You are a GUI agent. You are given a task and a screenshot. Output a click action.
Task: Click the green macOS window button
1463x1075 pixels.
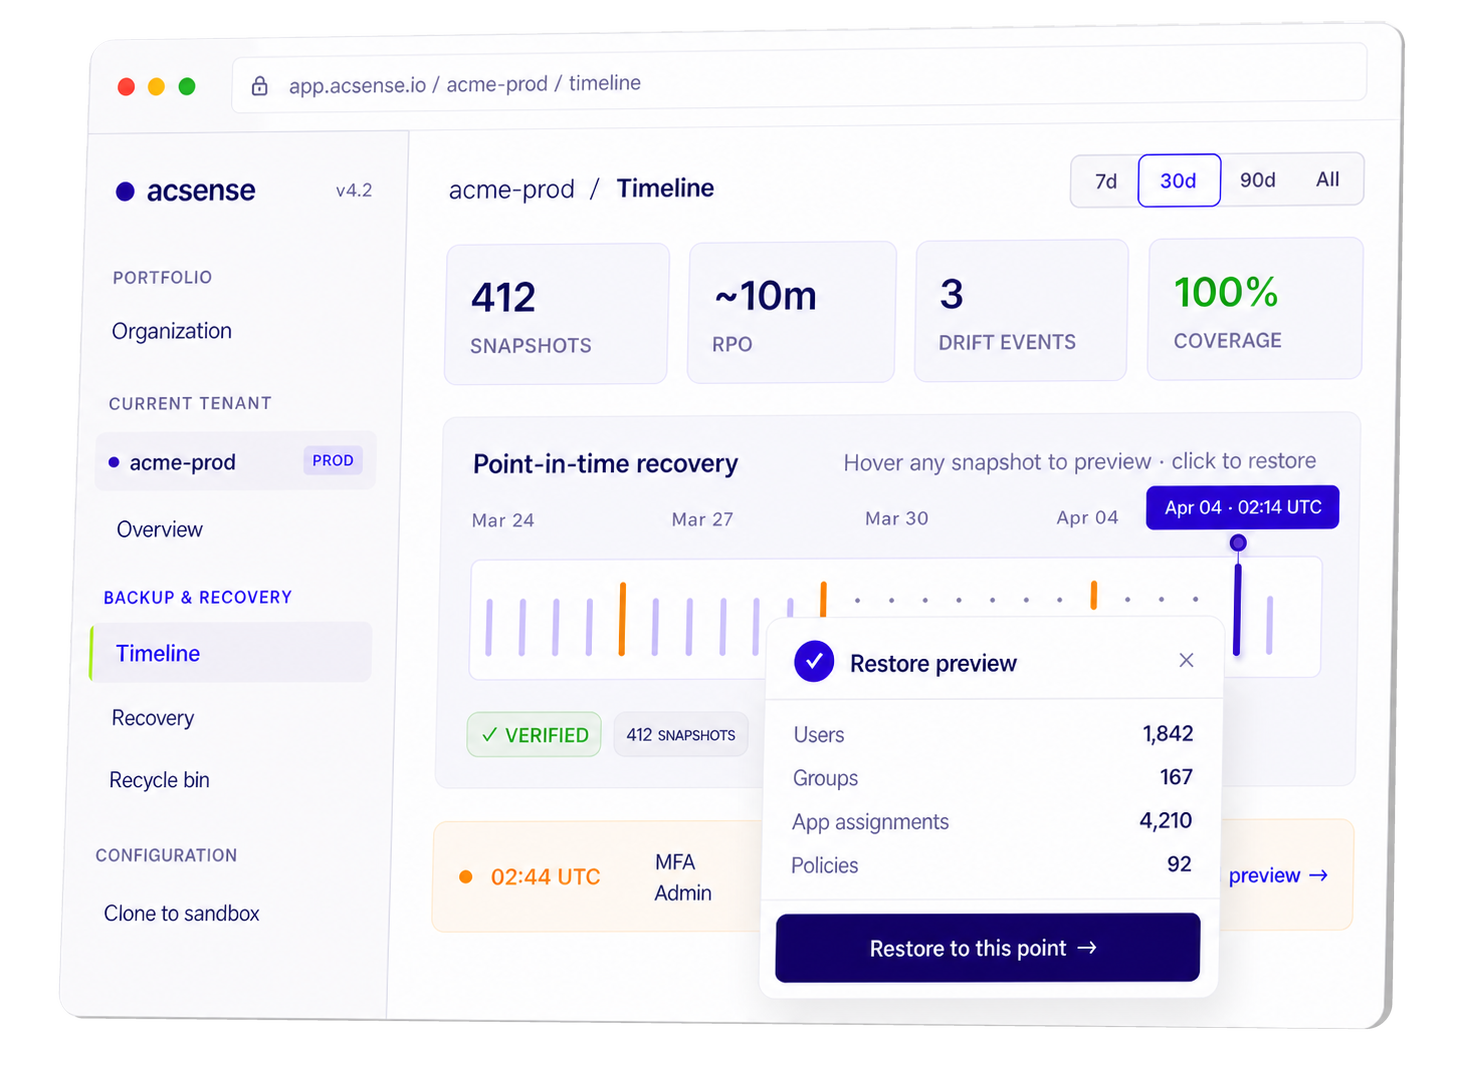[x=187, y=86]
